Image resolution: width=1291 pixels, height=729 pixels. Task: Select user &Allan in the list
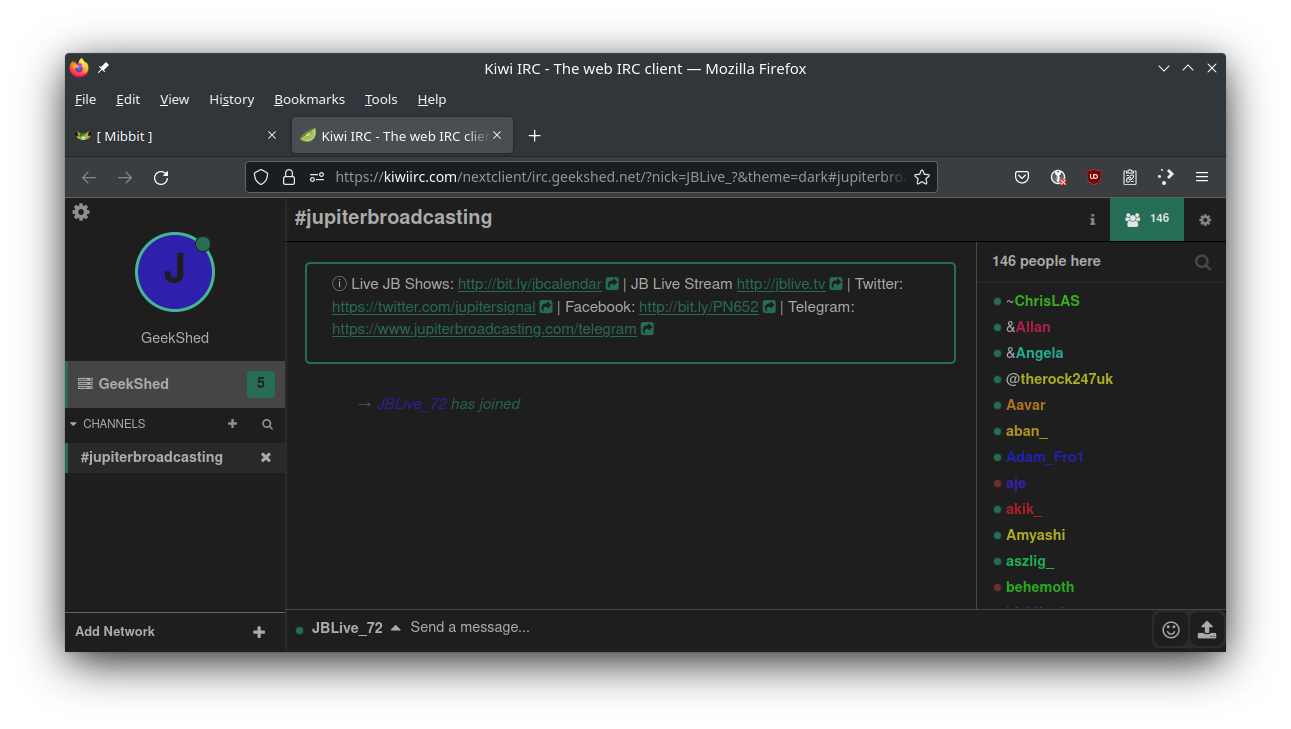pos(1028,327)
